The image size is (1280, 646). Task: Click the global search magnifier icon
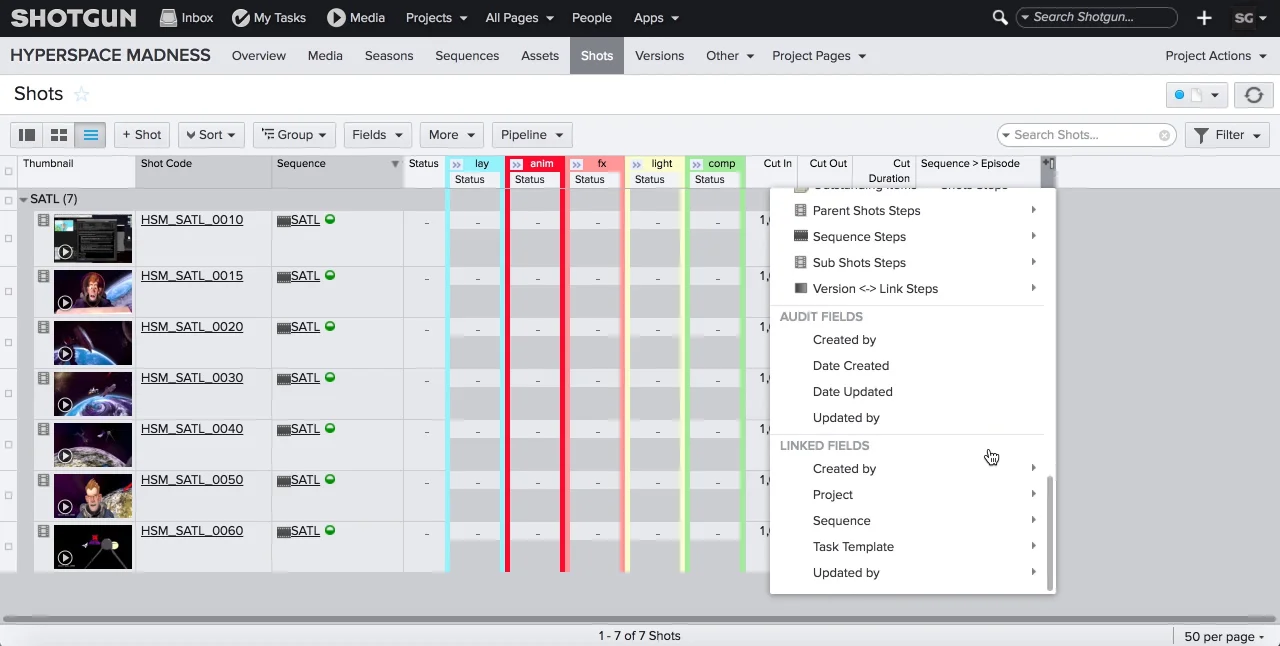[x=1000, y=18]
